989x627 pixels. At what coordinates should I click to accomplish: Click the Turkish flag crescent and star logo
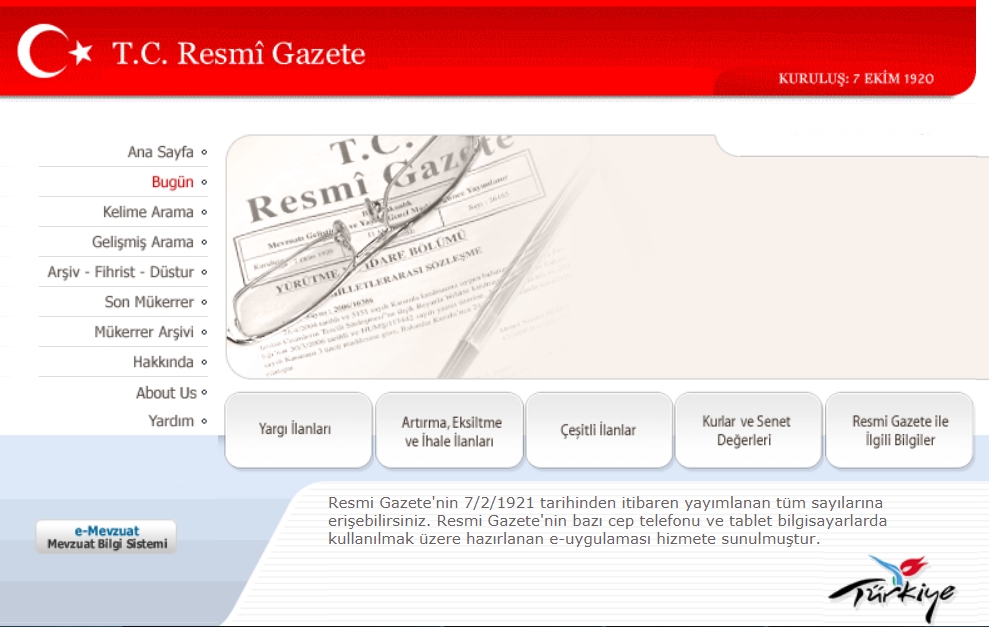[55, 51]
